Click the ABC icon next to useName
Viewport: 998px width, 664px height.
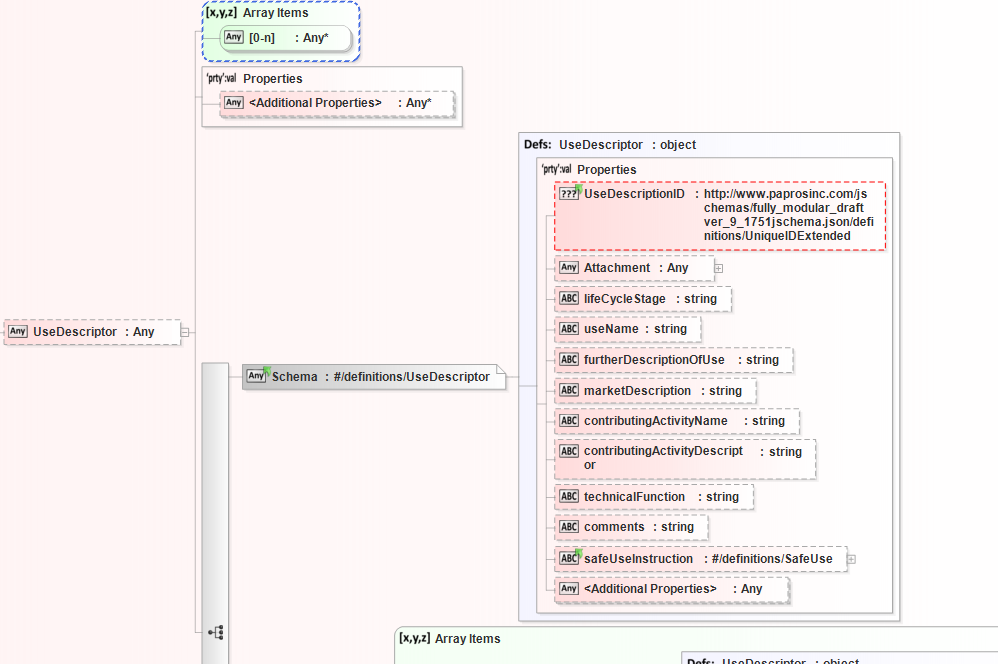coord(569,329)
